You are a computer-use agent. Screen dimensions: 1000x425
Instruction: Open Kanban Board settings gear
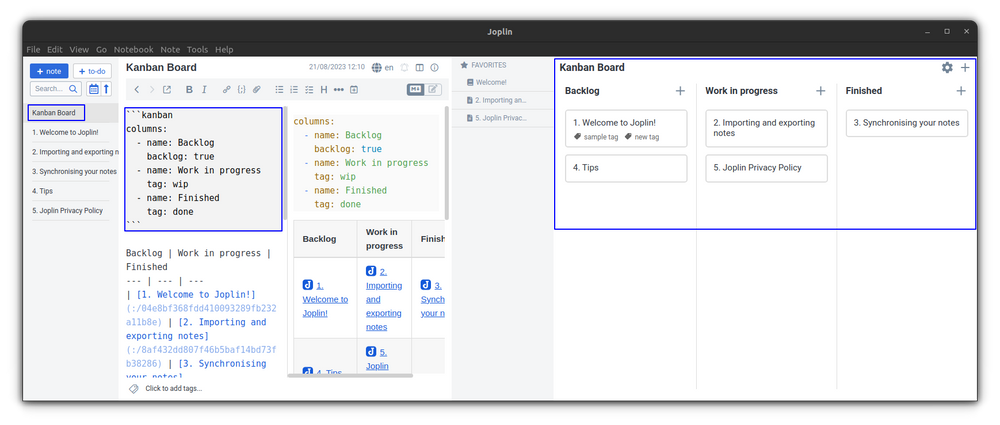tap(947, 68)
